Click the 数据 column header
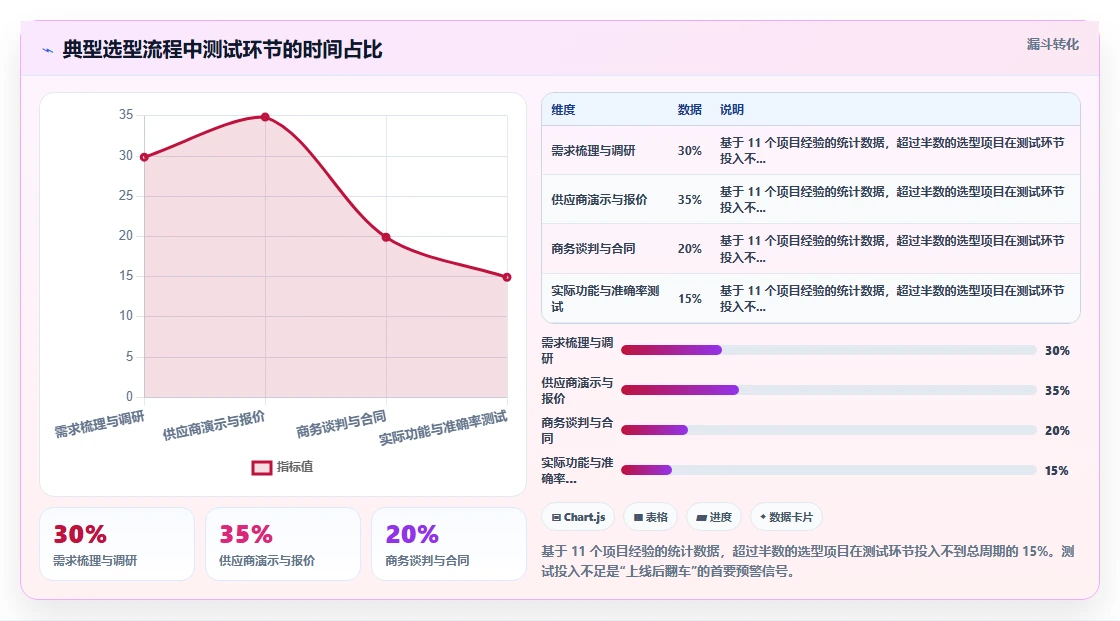1120x621 pixels. [x=689, y=110]
